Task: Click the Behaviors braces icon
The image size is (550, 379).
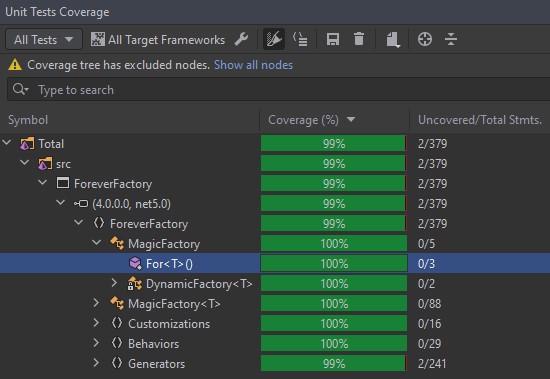Action: 117,343
